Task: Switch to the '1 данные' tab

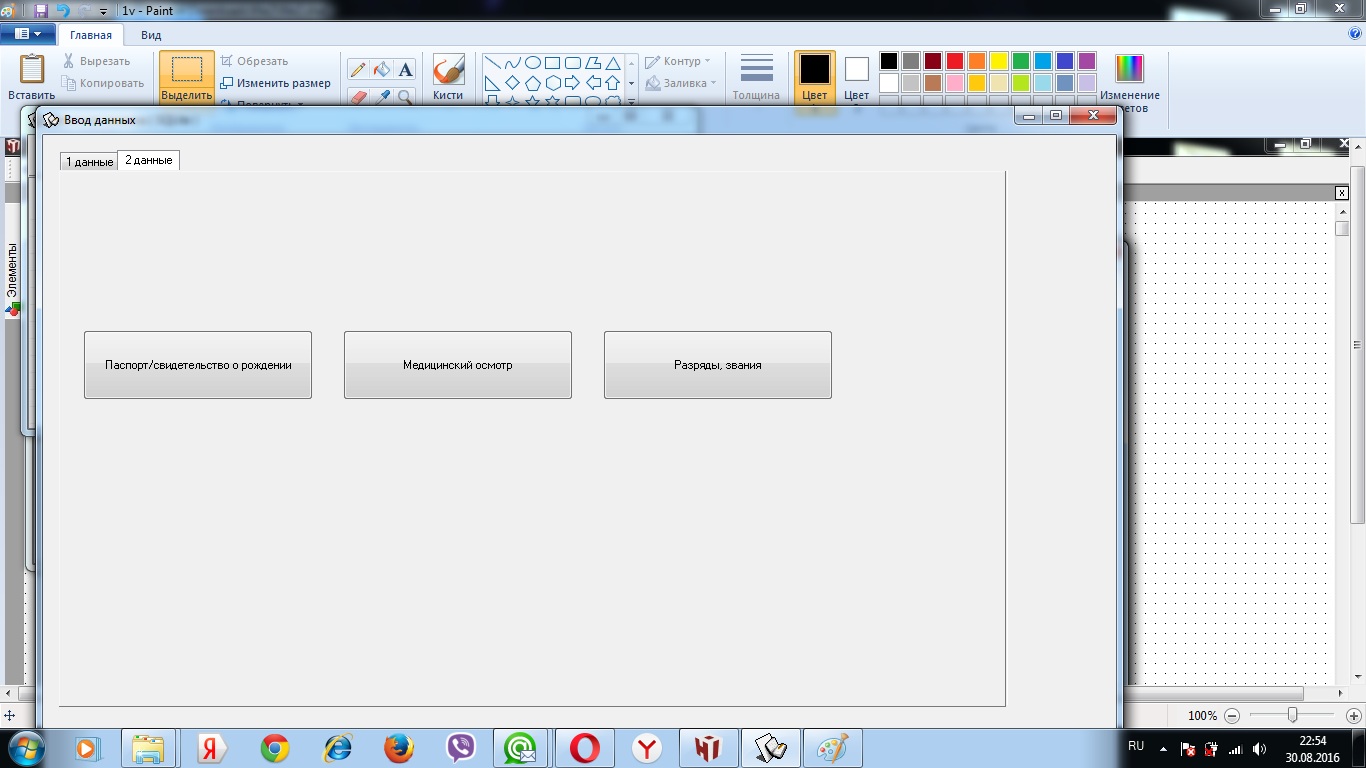Action: coord(89,162)
